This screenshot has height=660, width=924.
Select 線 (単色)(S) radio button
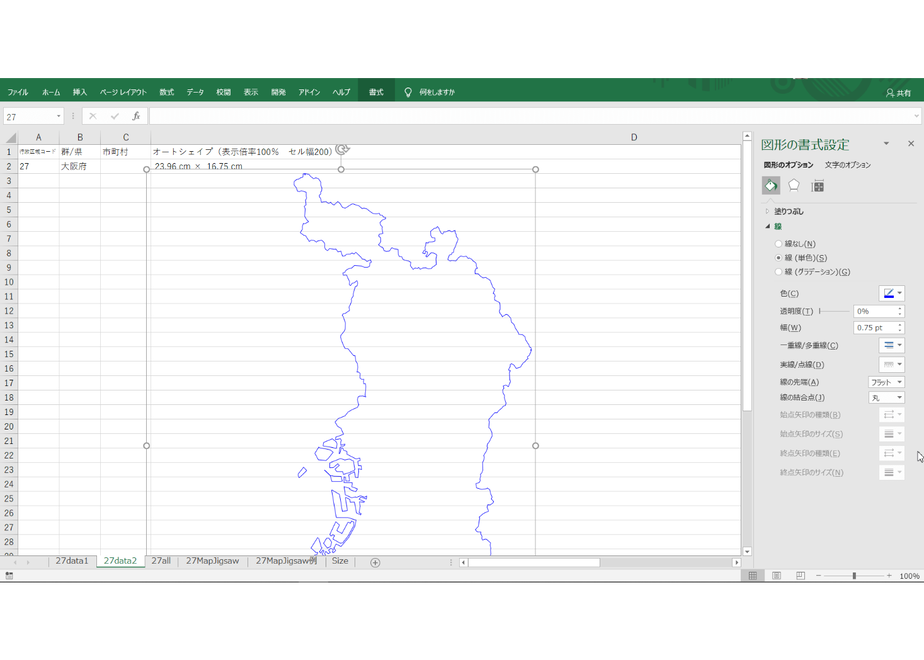pyautogui.click(x=778, y=258)
